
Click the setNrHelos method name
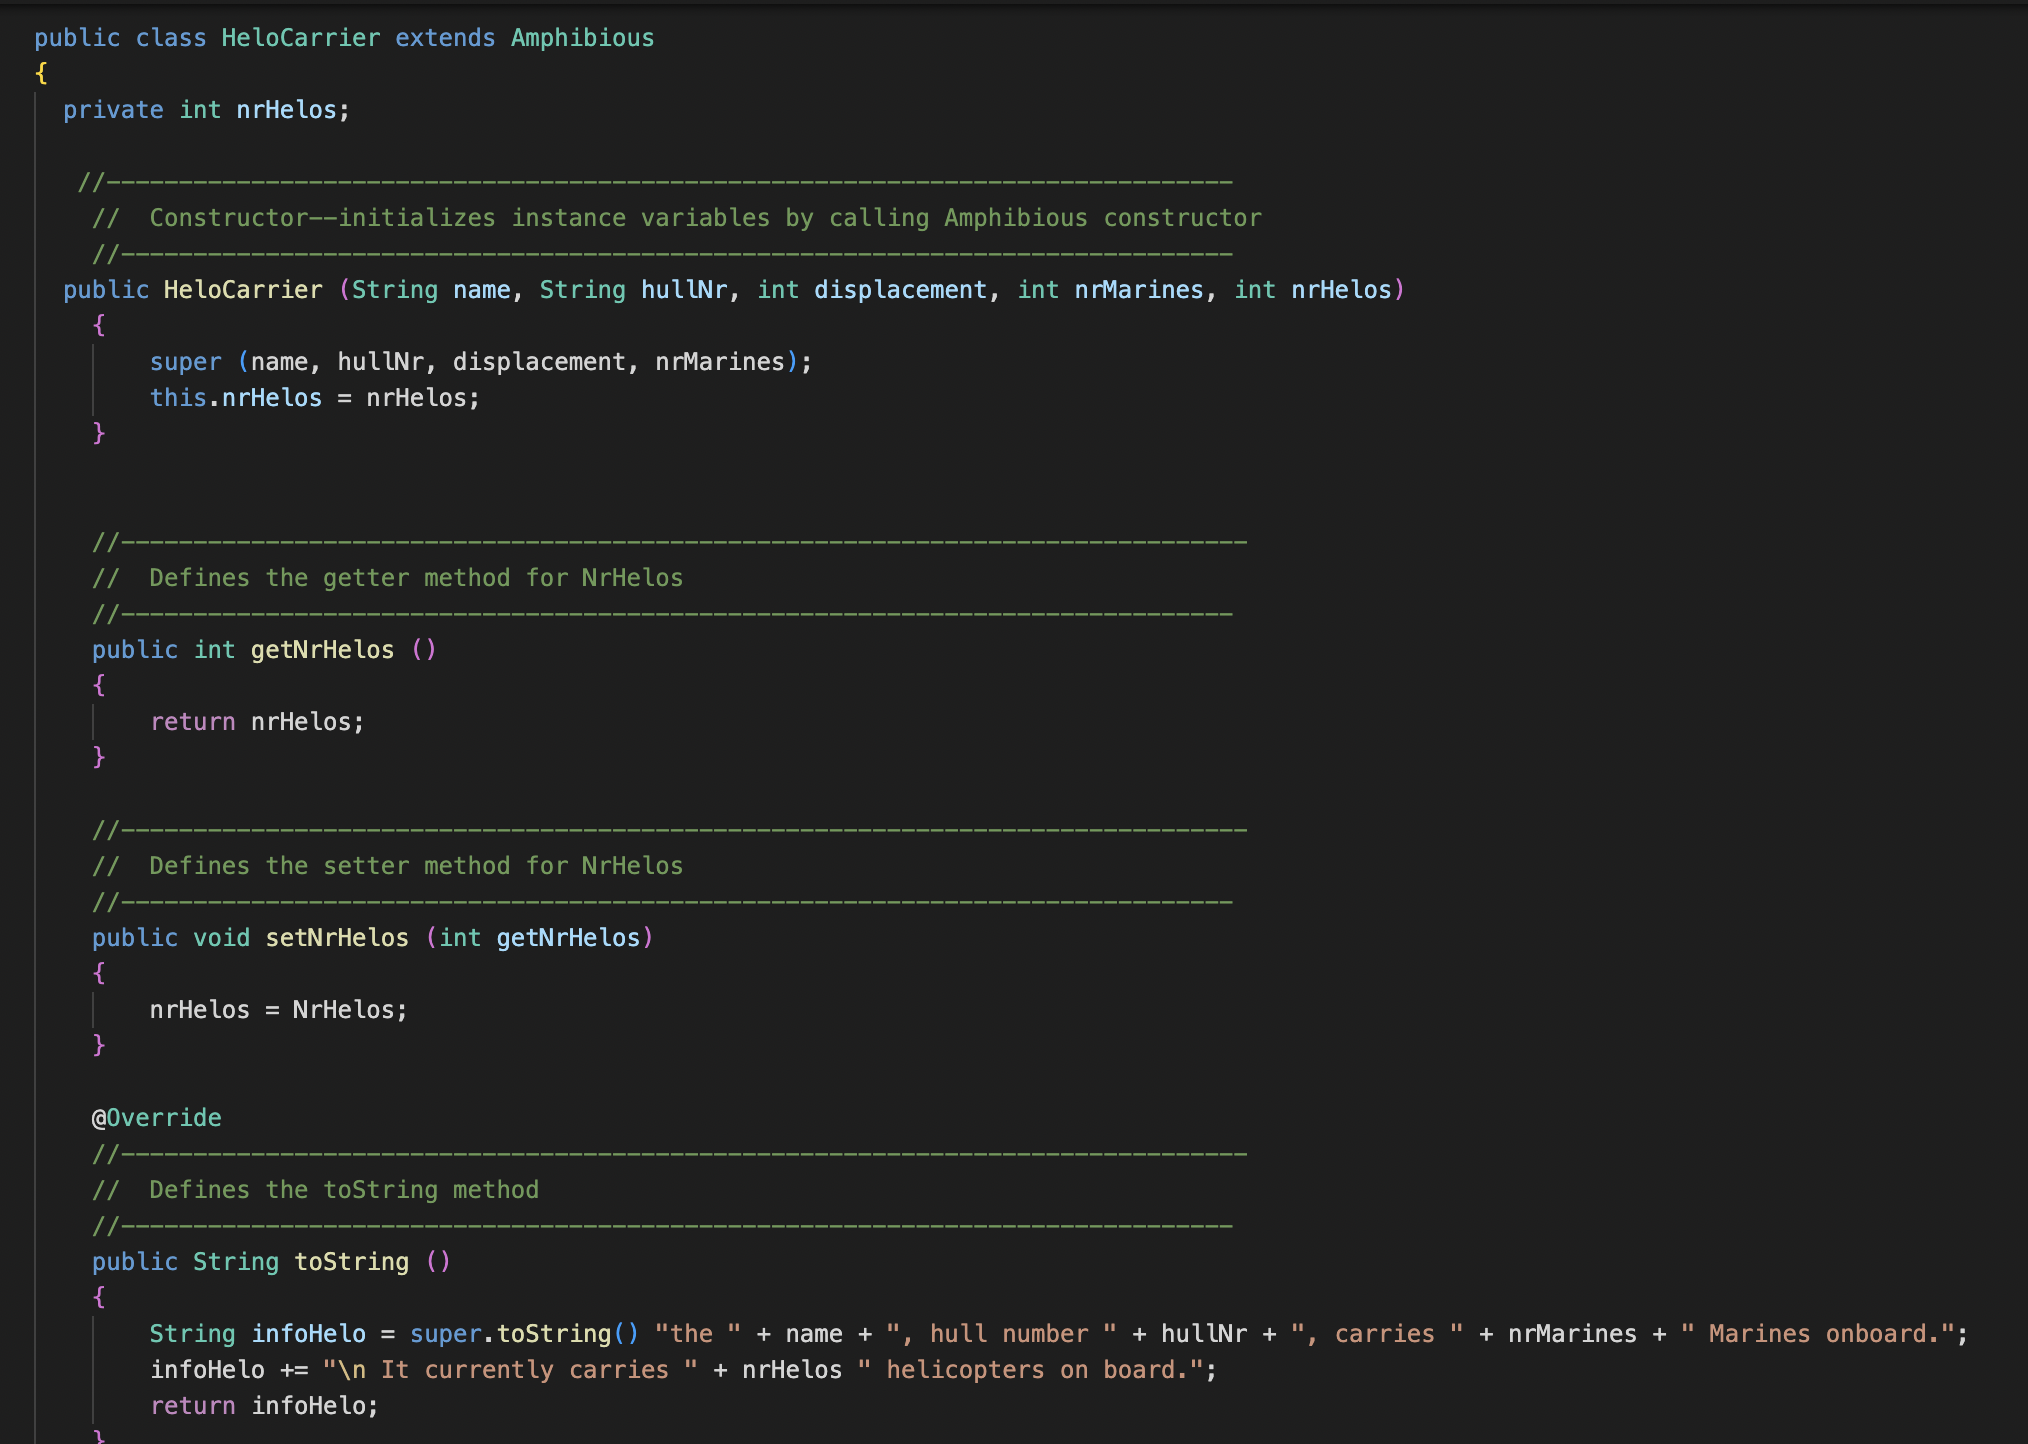(x=337, y=938)
